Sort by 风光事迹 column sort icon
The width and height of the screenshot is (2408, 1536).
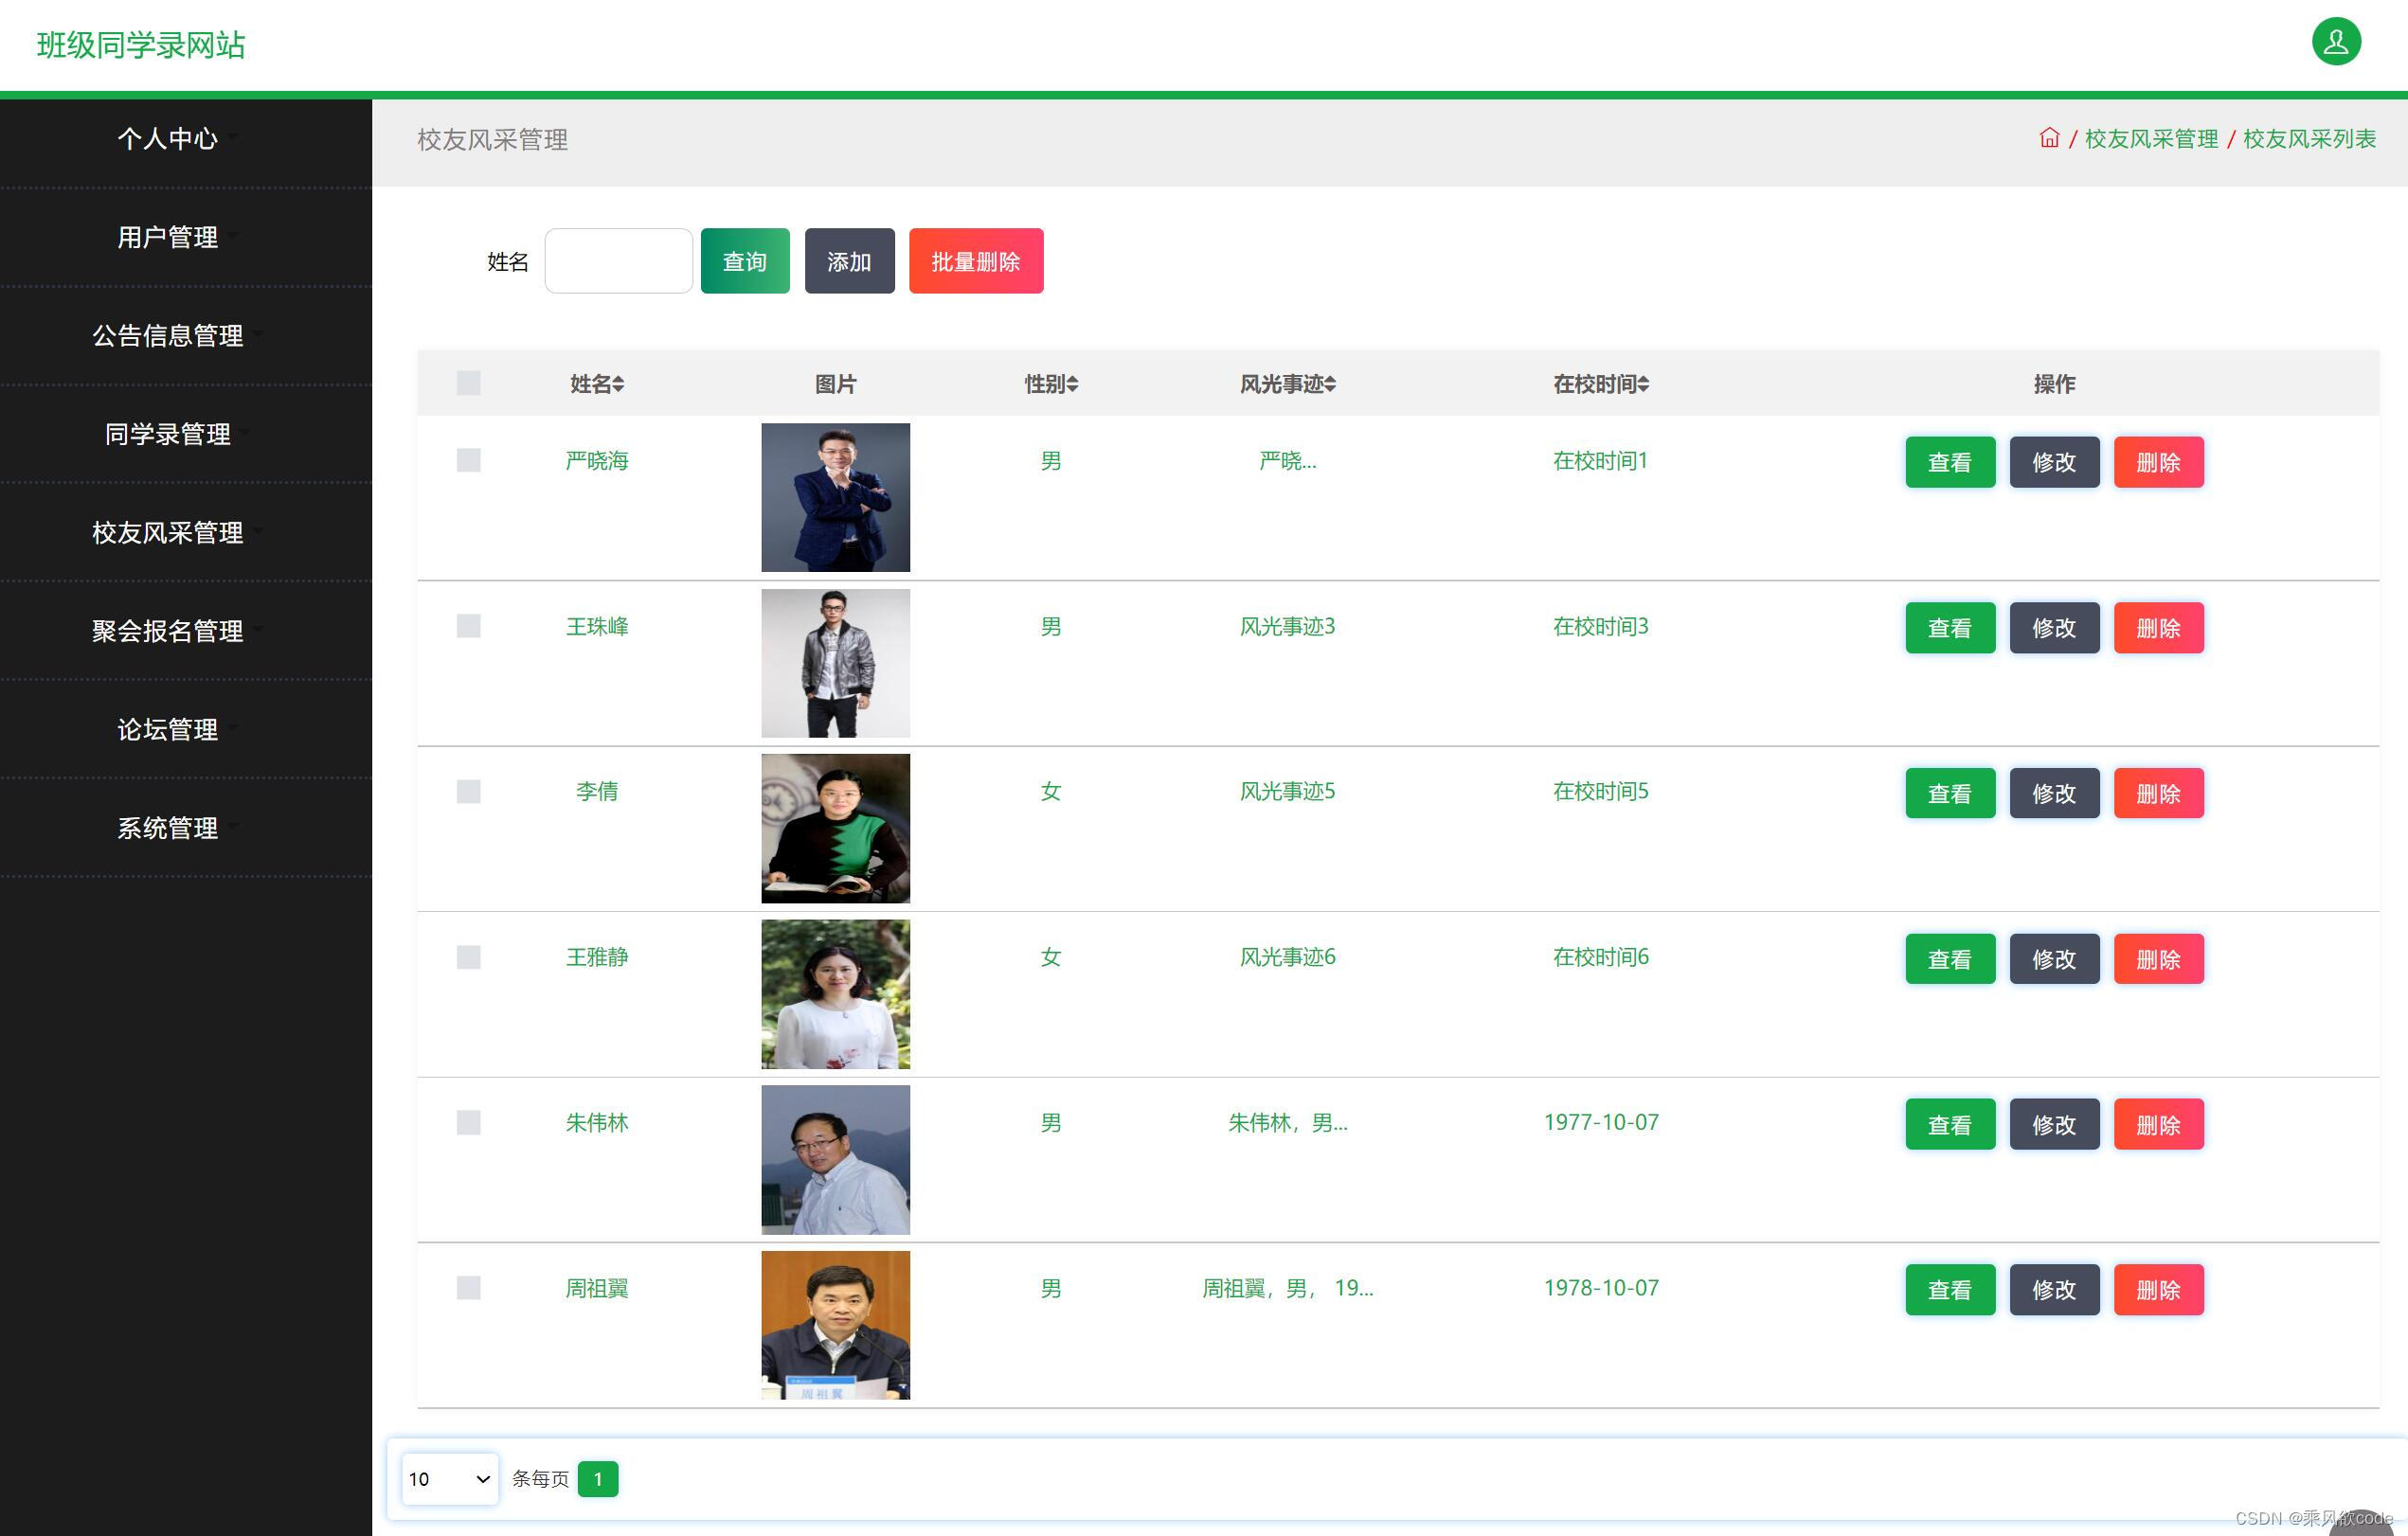point(1330,384)
